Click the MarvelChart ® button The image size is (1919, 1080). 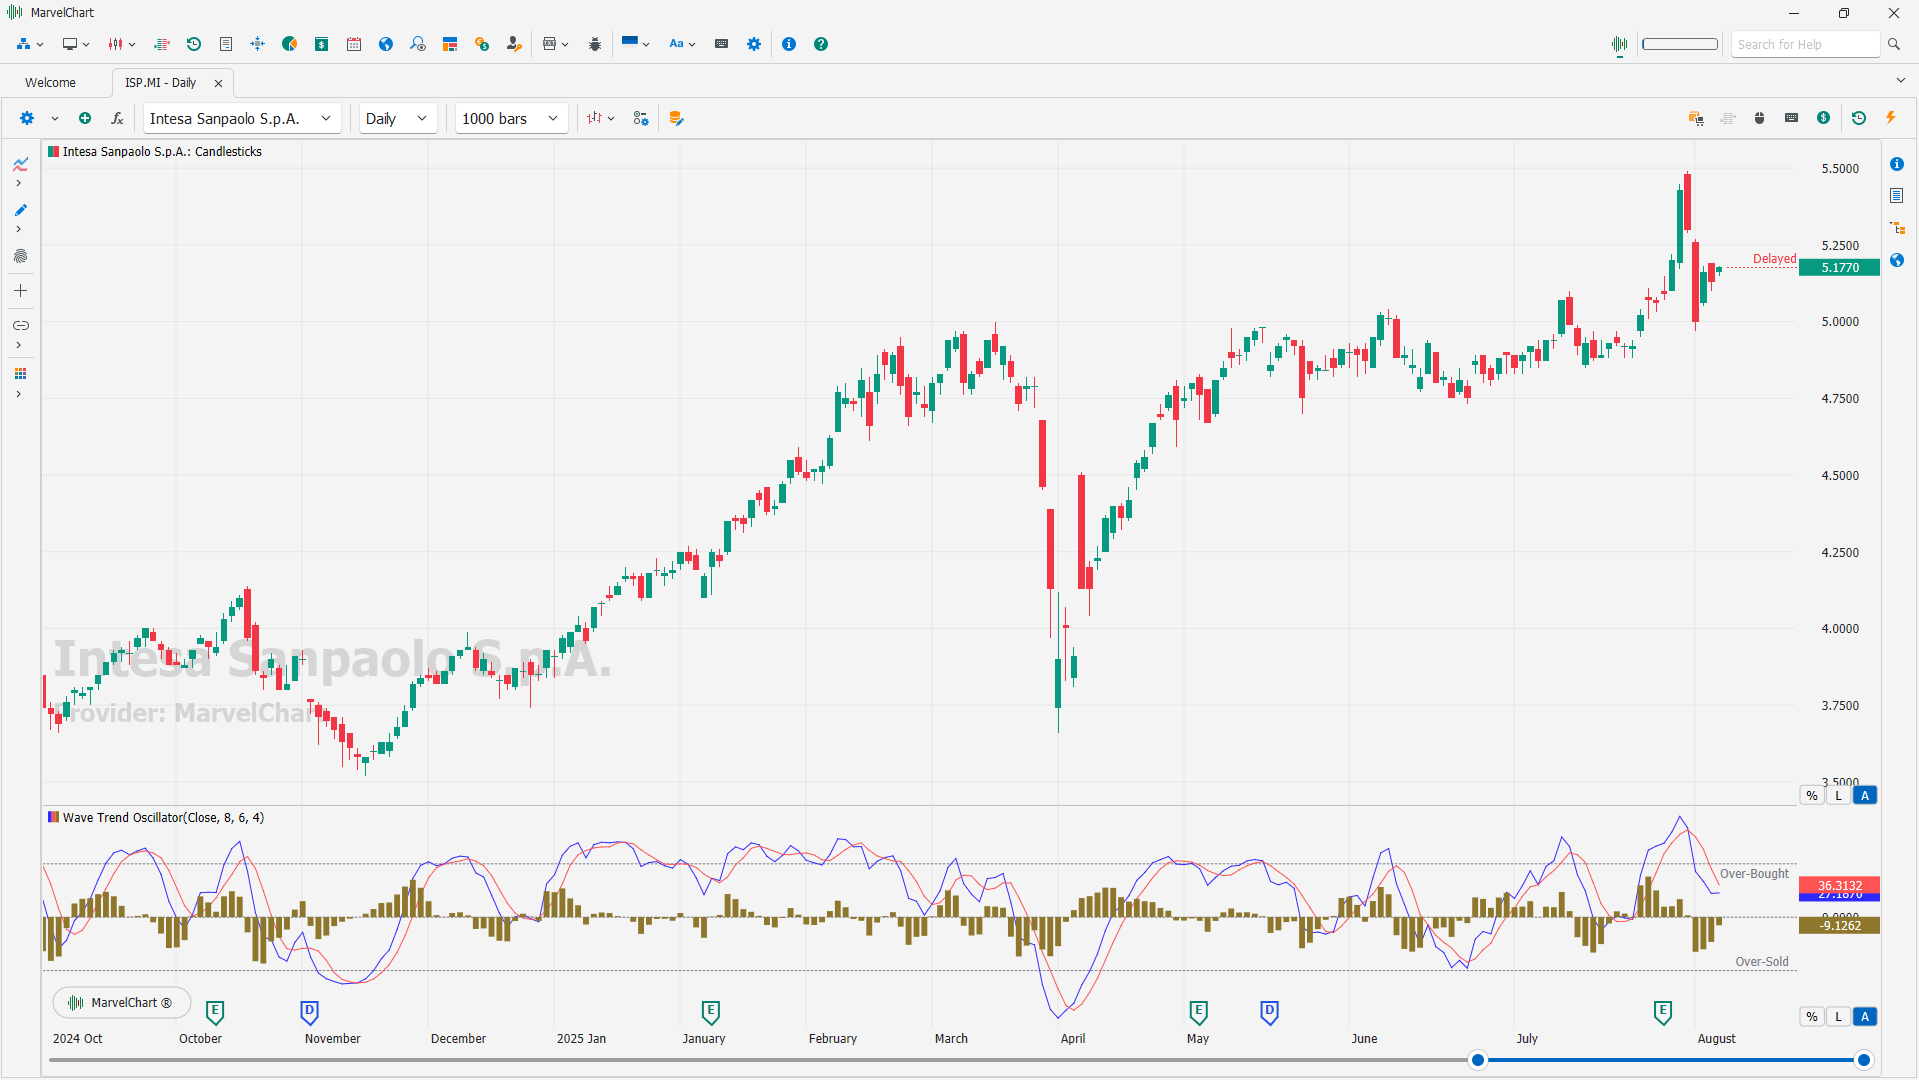tap(121, 1002)
